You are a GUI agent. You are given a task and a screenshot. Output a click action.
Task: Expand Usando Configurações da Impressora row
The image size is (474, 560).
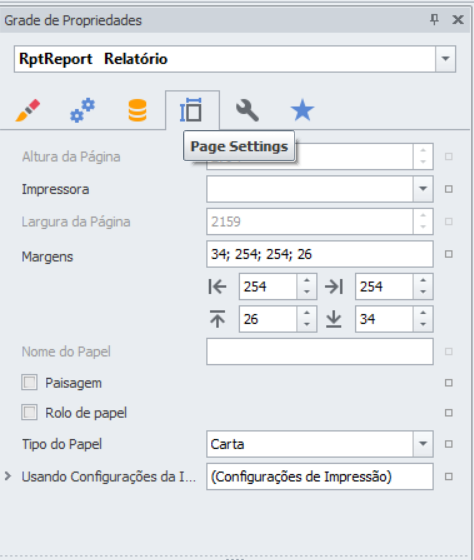8,476
